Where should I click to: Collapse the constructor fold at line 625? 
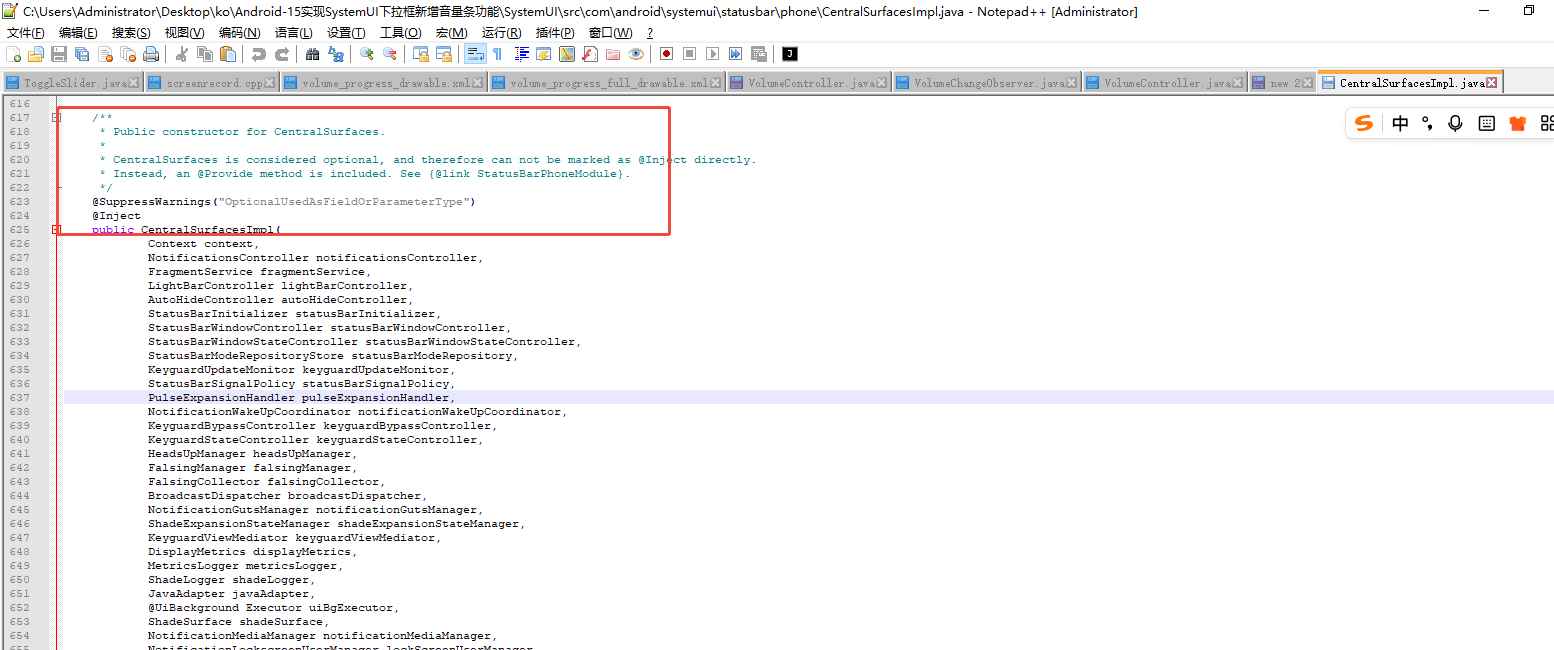pos(57,230)
